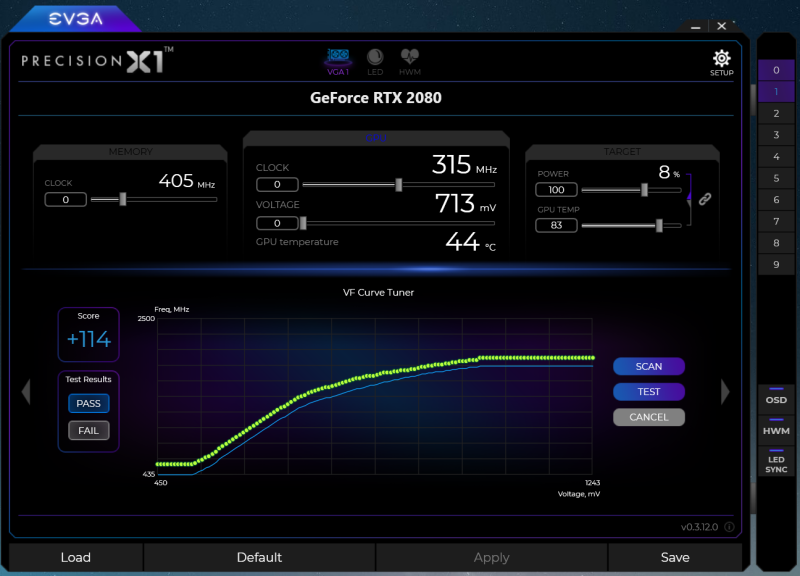Click the GPU voltage slider handle
Screen dimensions: 800x576
pos(303,223)
